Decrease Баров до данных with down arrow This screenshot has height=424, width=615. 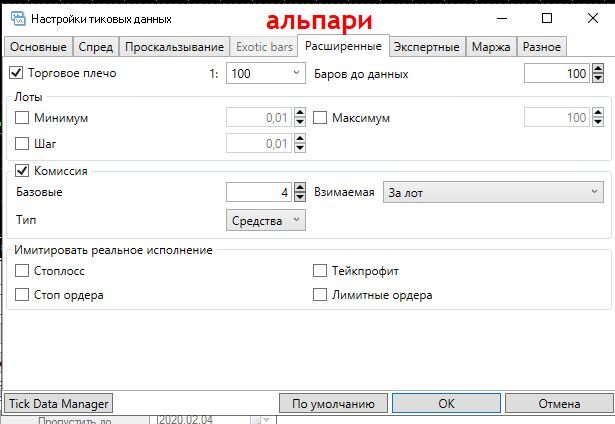598,78
